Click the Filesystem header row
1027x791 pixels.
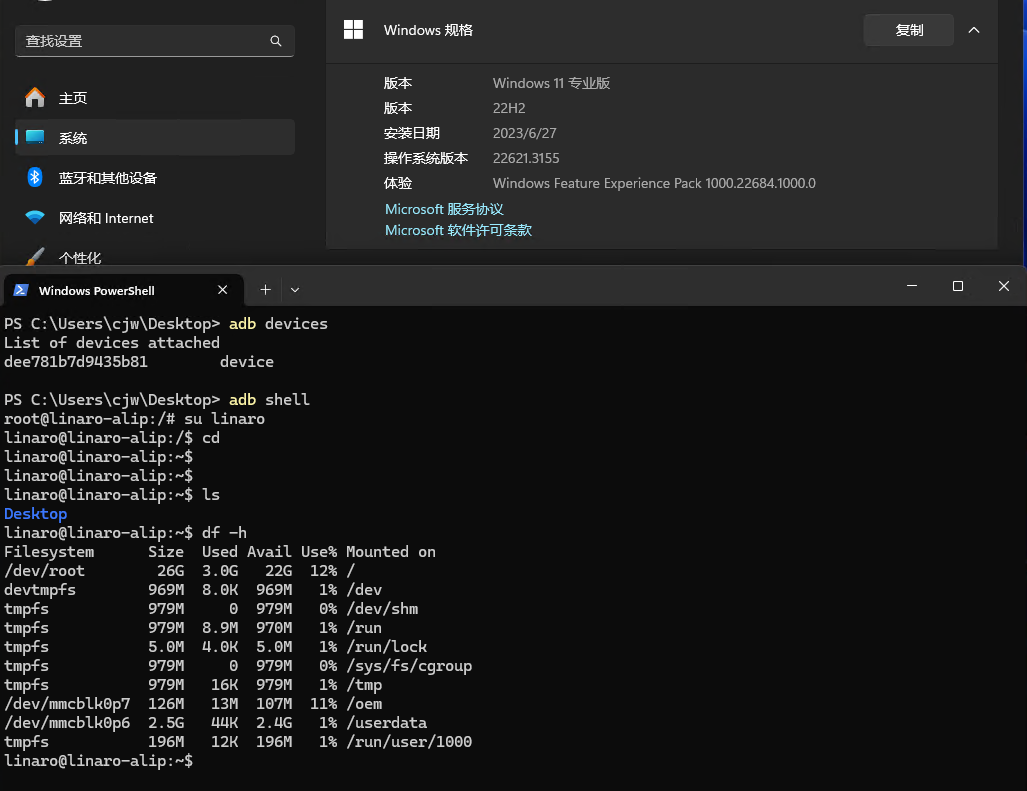(x=220, y=552)
